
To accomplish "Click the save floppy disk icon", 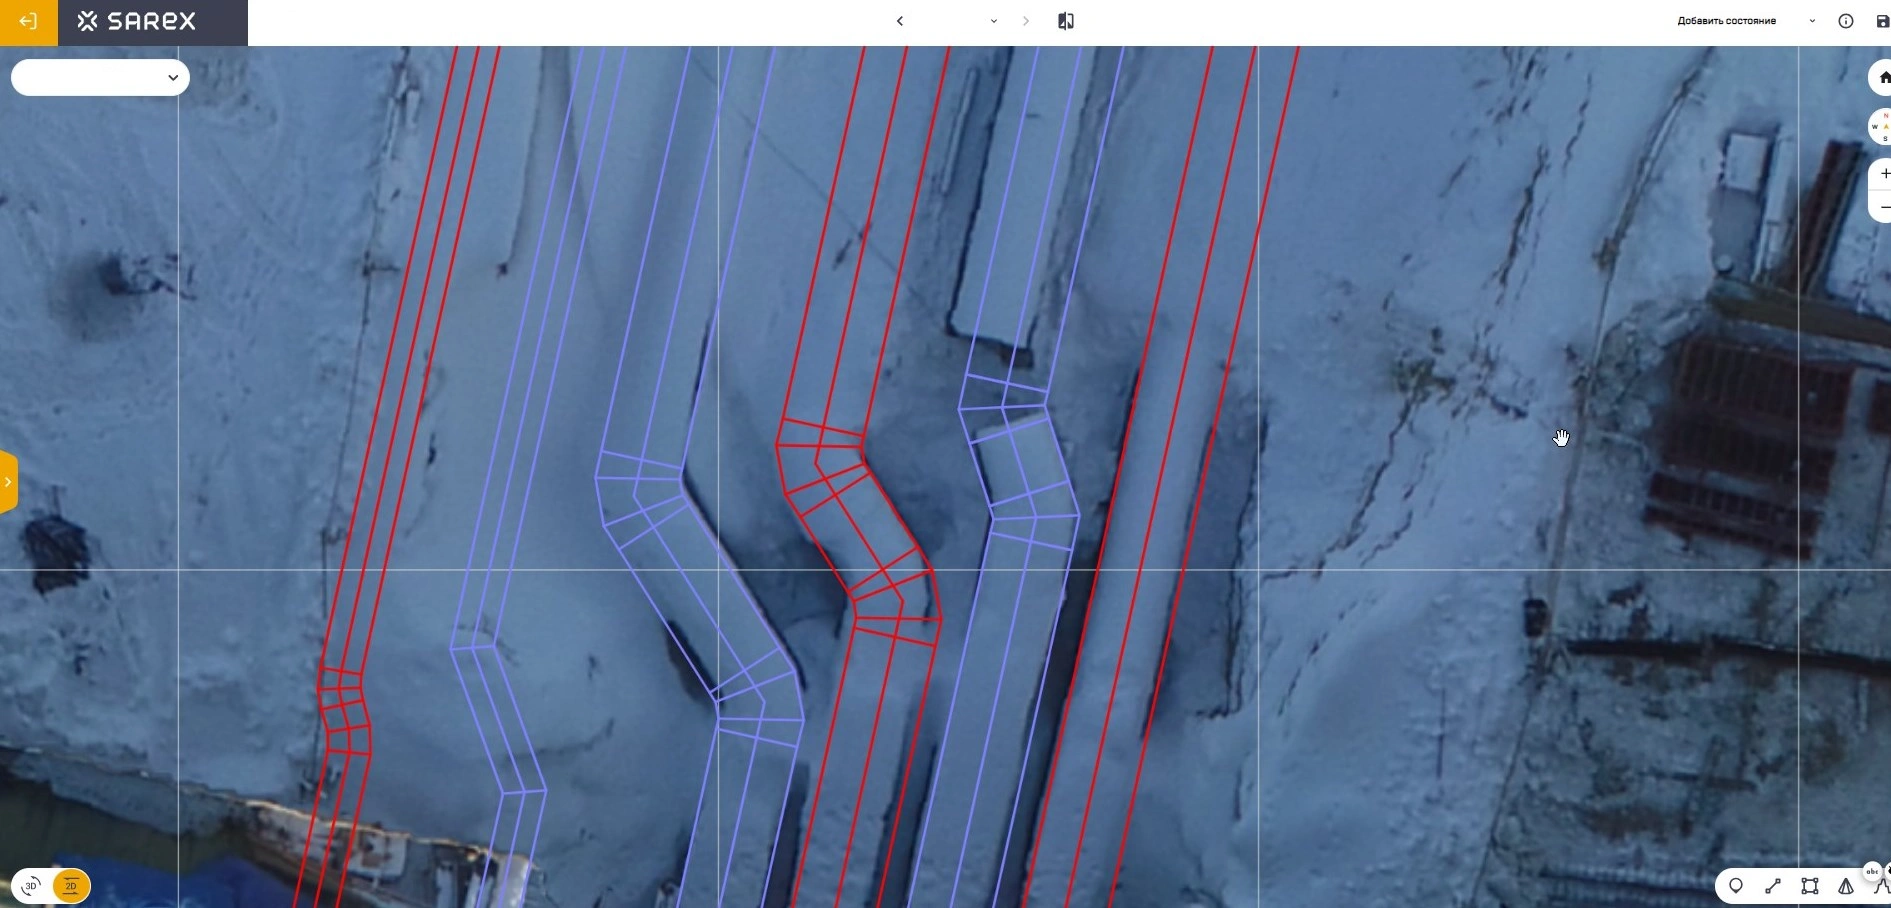I will (x=1882, y=21).
